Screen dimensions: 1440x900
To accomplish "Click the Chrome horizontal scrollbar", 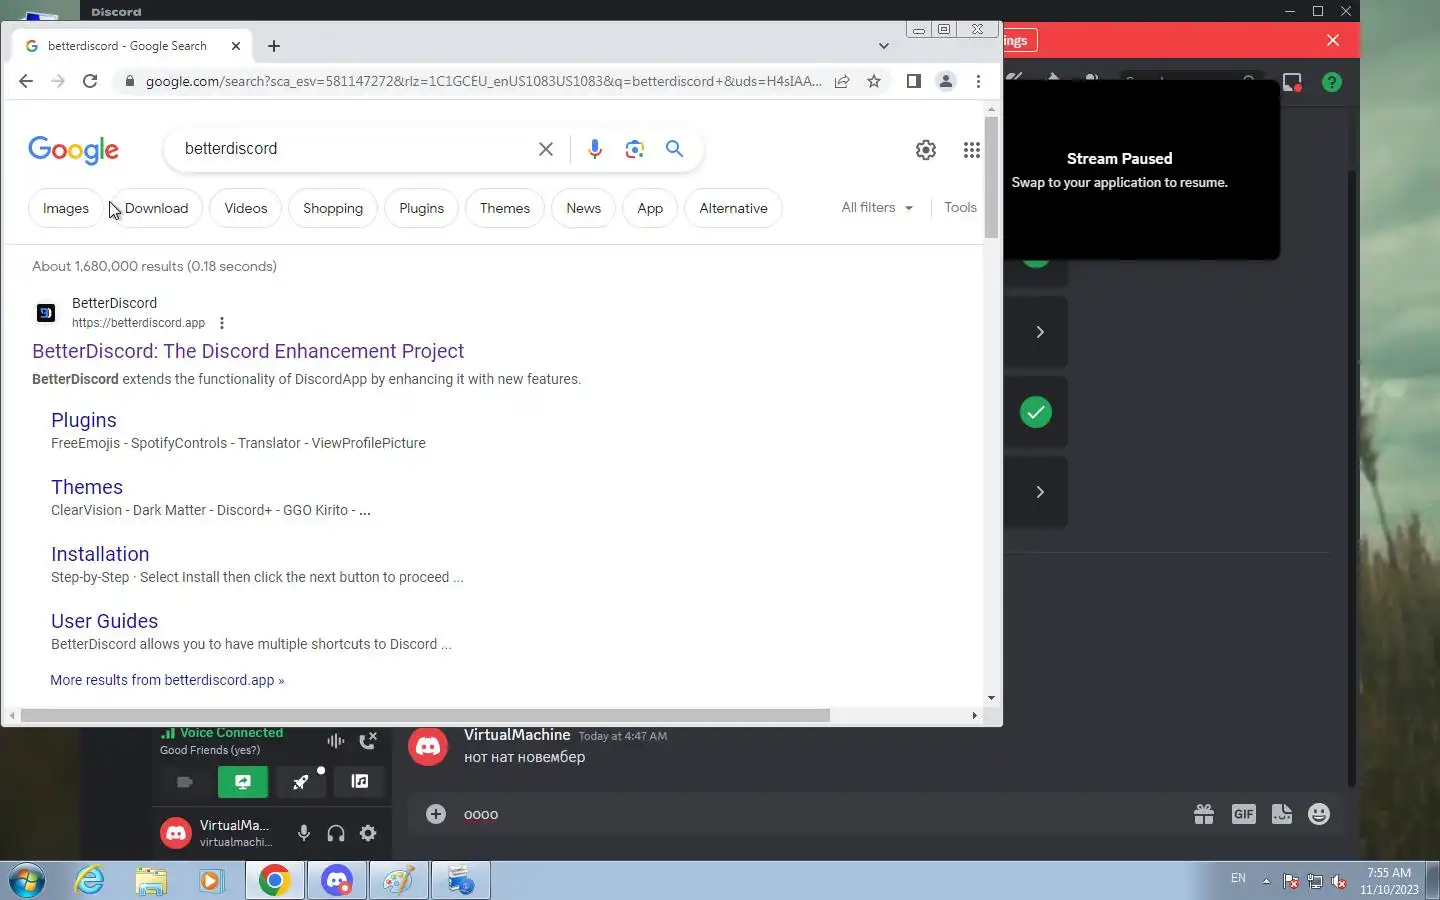I will [x=425, y=715].
